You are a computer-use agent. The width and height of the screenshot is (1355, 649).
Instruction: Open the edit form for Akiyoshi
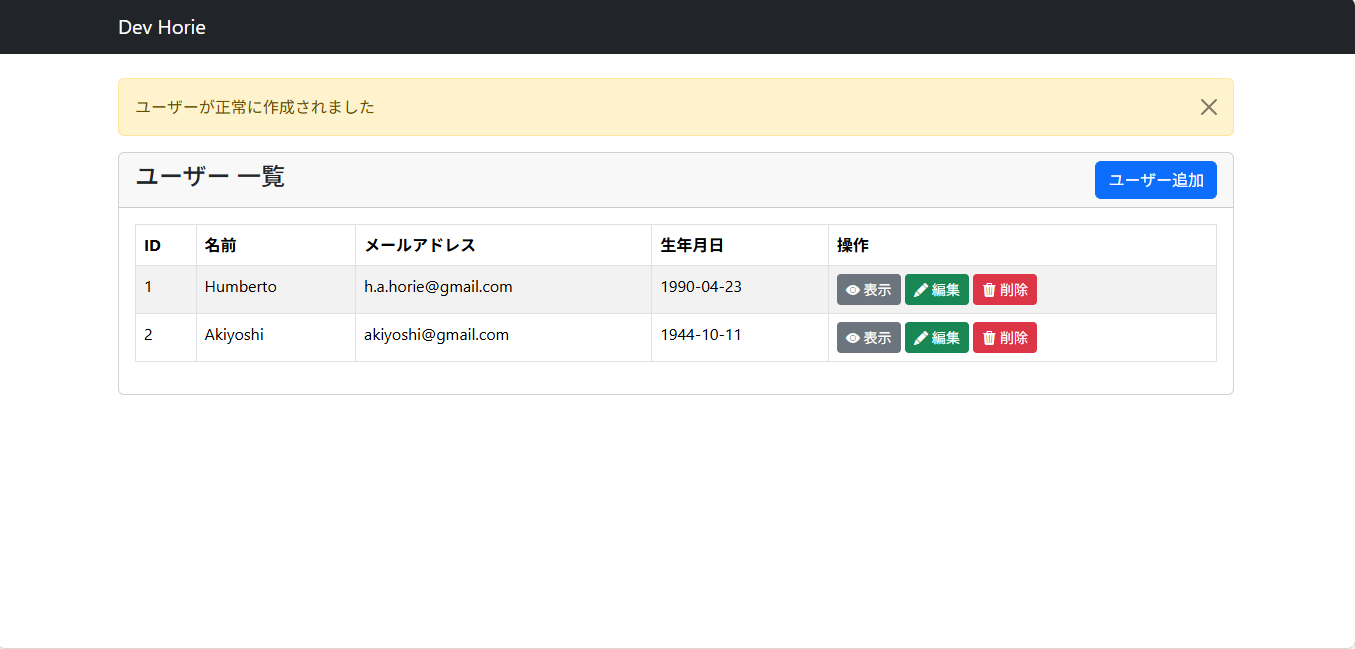(x=936, y=337)
